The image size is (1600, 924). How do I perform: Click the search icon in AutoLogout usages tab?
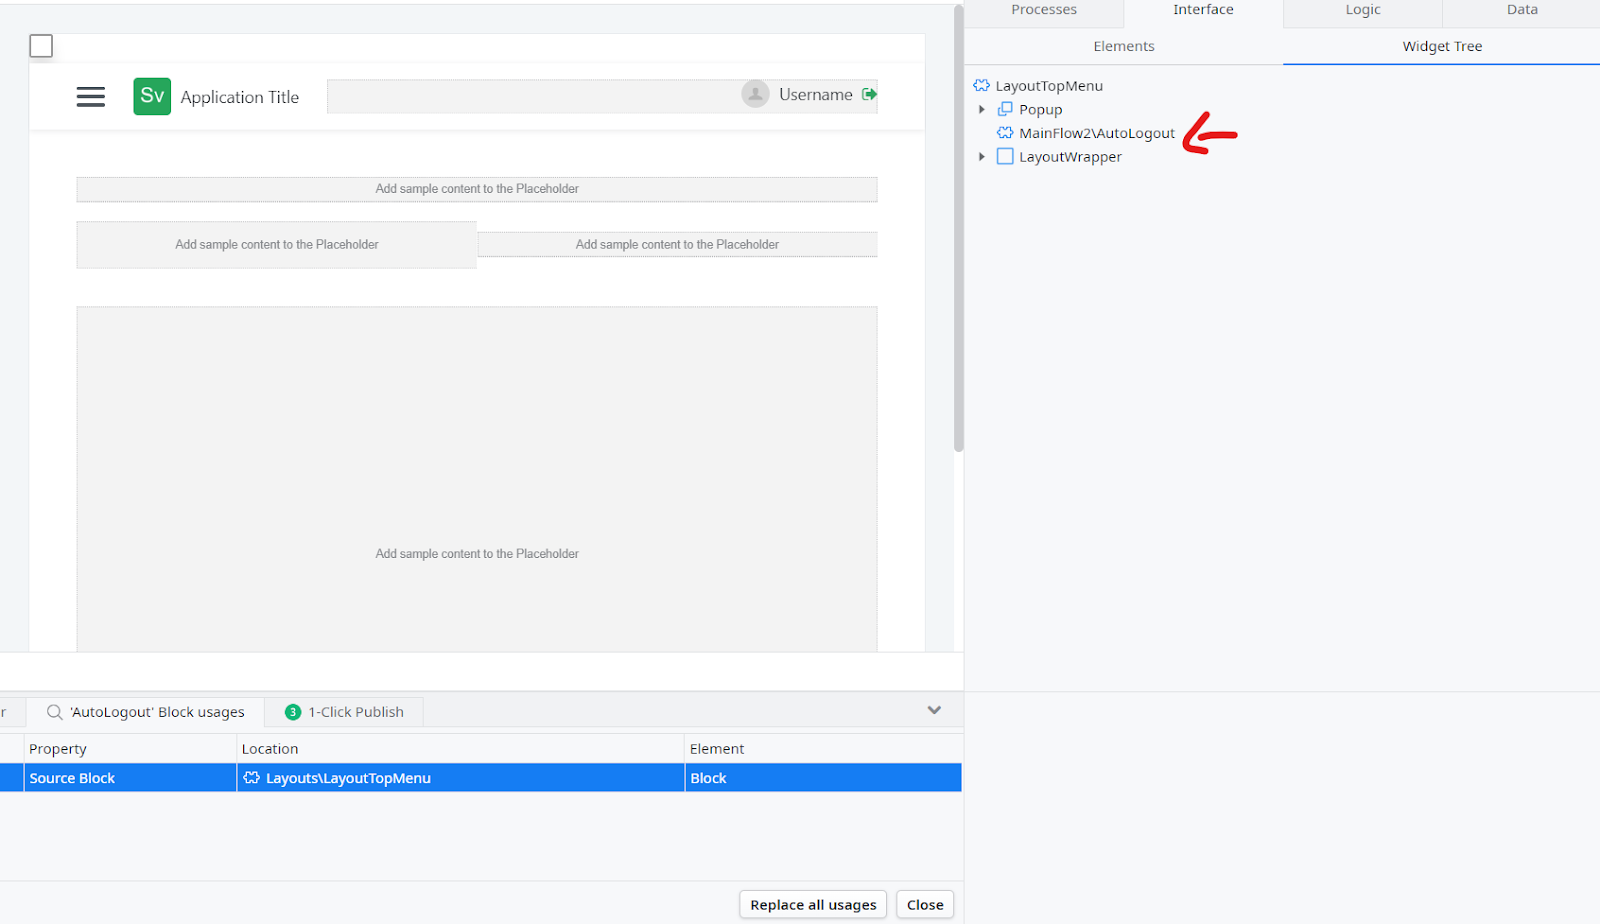coord(55,712)
